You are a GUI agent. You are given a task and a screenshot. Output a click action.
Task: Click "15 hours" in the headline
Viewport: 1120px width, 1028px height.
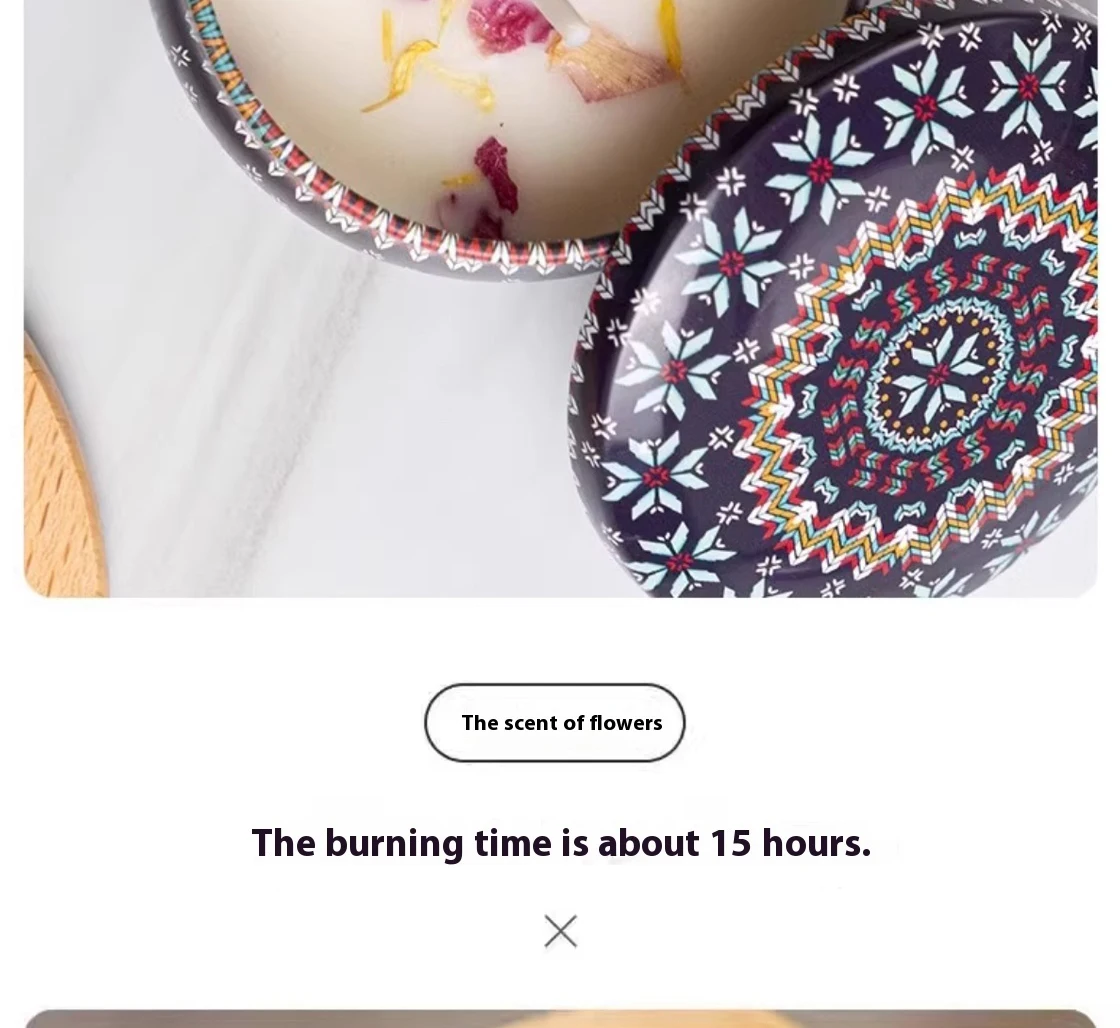pyautogui.click(x=791, y=843)
